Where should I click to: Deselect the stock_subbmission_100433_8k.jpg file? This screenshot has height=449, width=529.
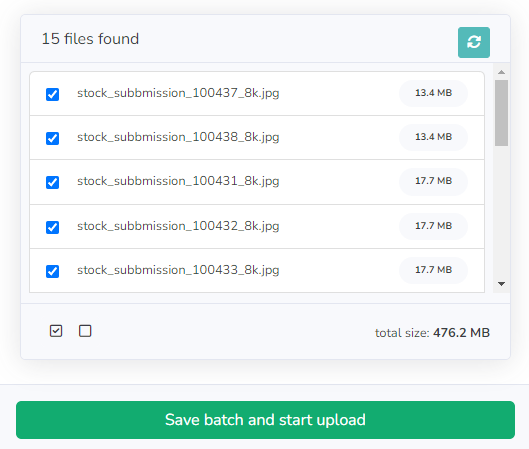click(x=53, y=271)
